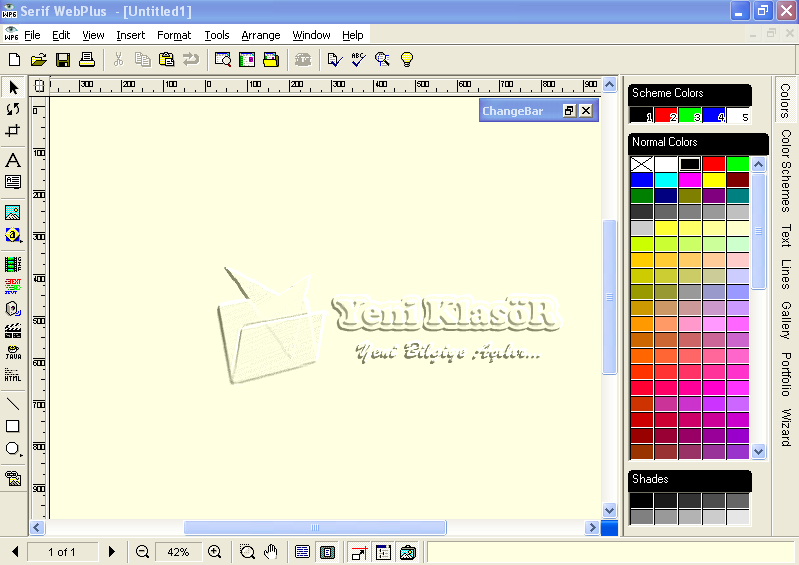Switch to the Color Schemes tab
Image resolution: width=799 pixels, height=565 pixels.
(786, 170)
